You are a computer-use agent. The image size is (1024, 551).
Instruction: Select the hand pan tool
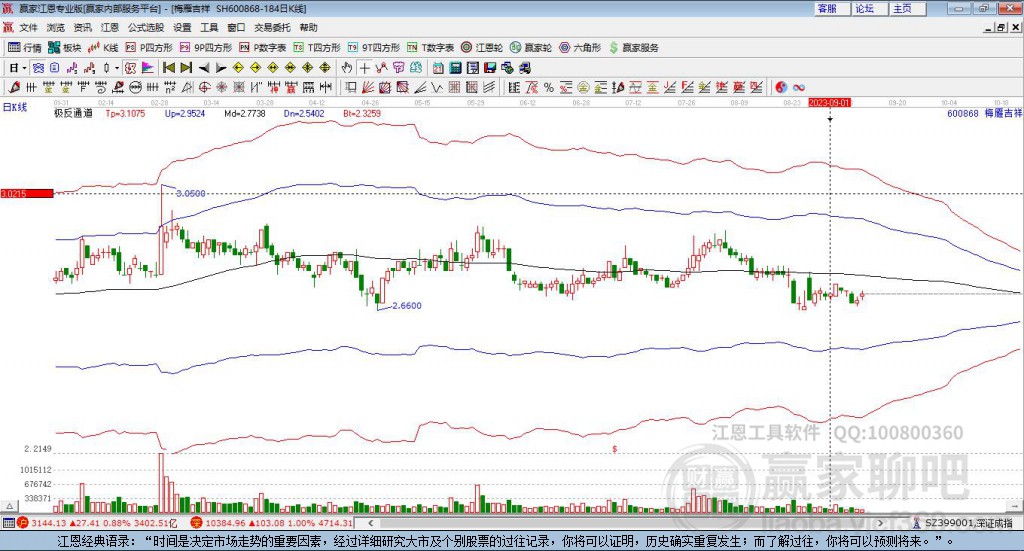347,68
